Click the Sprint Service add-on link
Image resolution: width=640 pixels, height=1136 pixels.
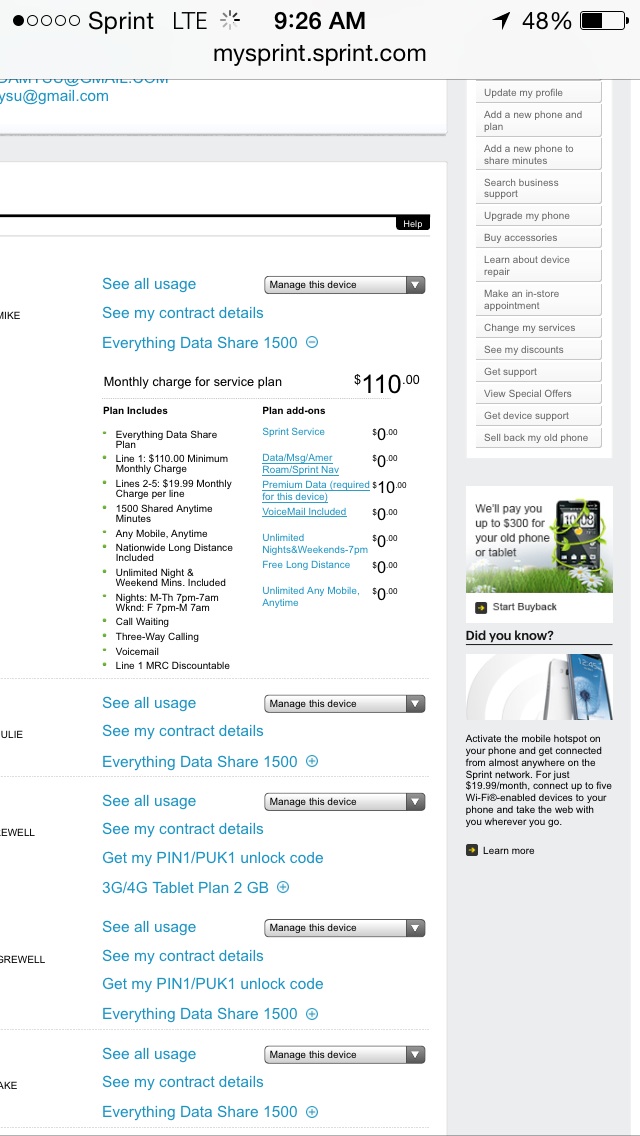pyautogui.click(x=294, y=432)
